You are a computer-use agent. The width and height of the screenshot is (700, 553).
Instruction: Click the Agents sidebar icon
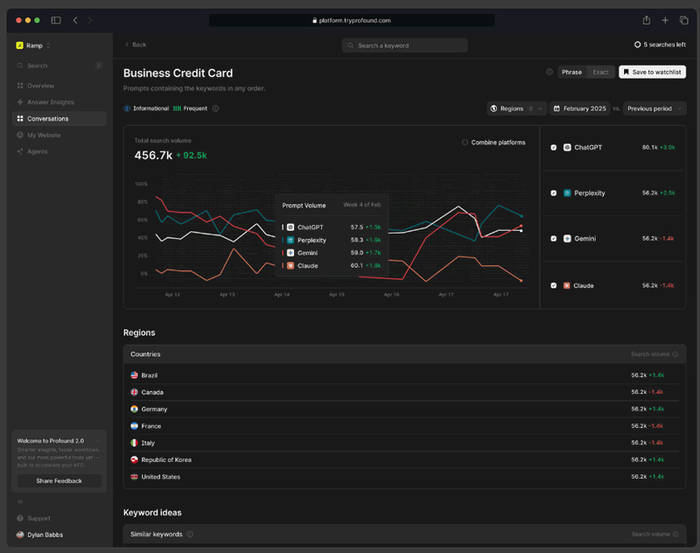click(20, 152)
